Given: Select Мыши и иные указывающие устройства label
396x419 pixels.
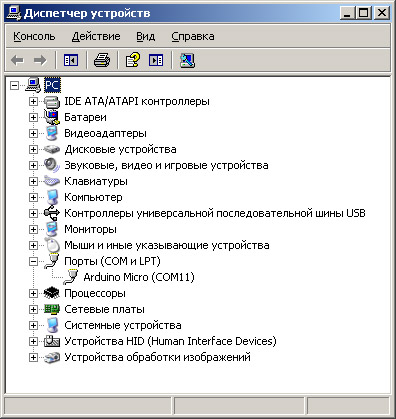Looking at the screenshot, I should tap(167, 245).
